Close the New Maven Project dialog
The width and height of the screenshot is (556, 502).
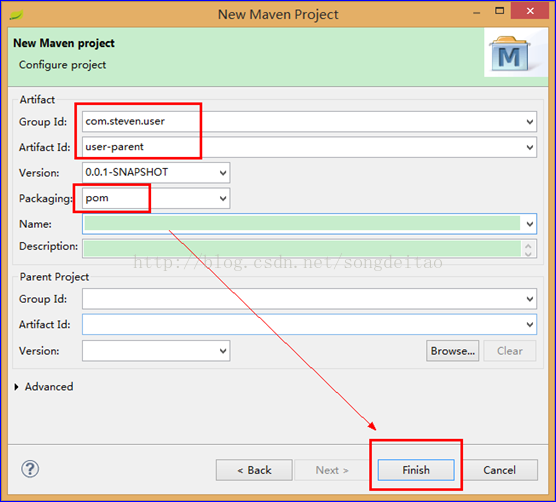530,11
